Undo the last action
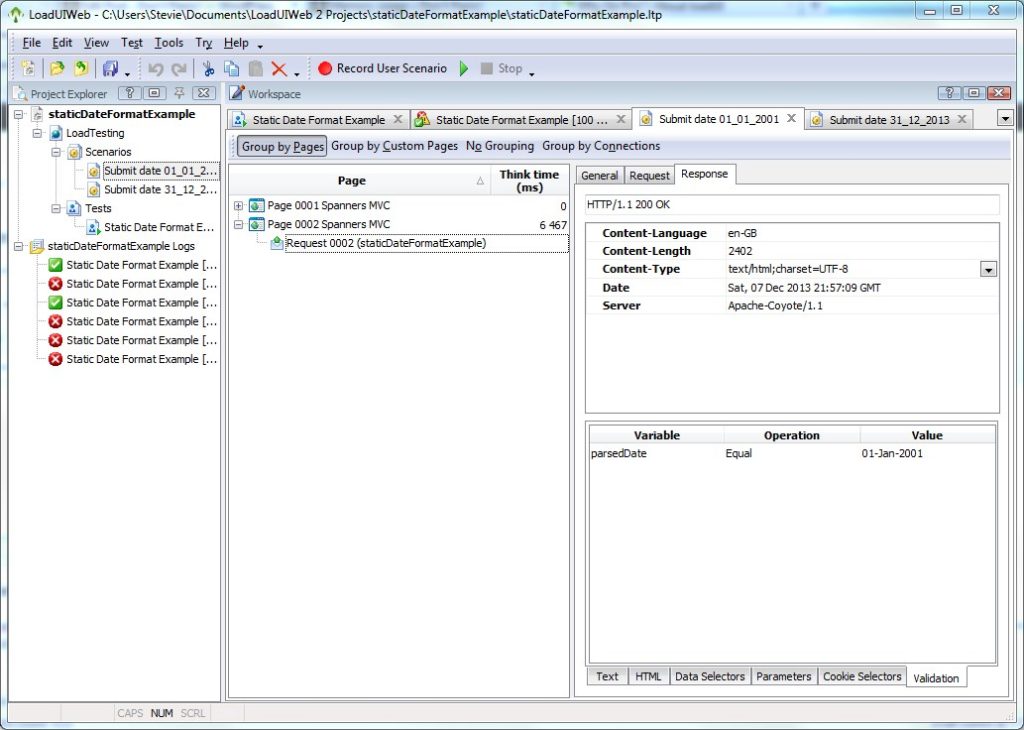The height and width of the screenshot is (730, 1024). point(154,68)
